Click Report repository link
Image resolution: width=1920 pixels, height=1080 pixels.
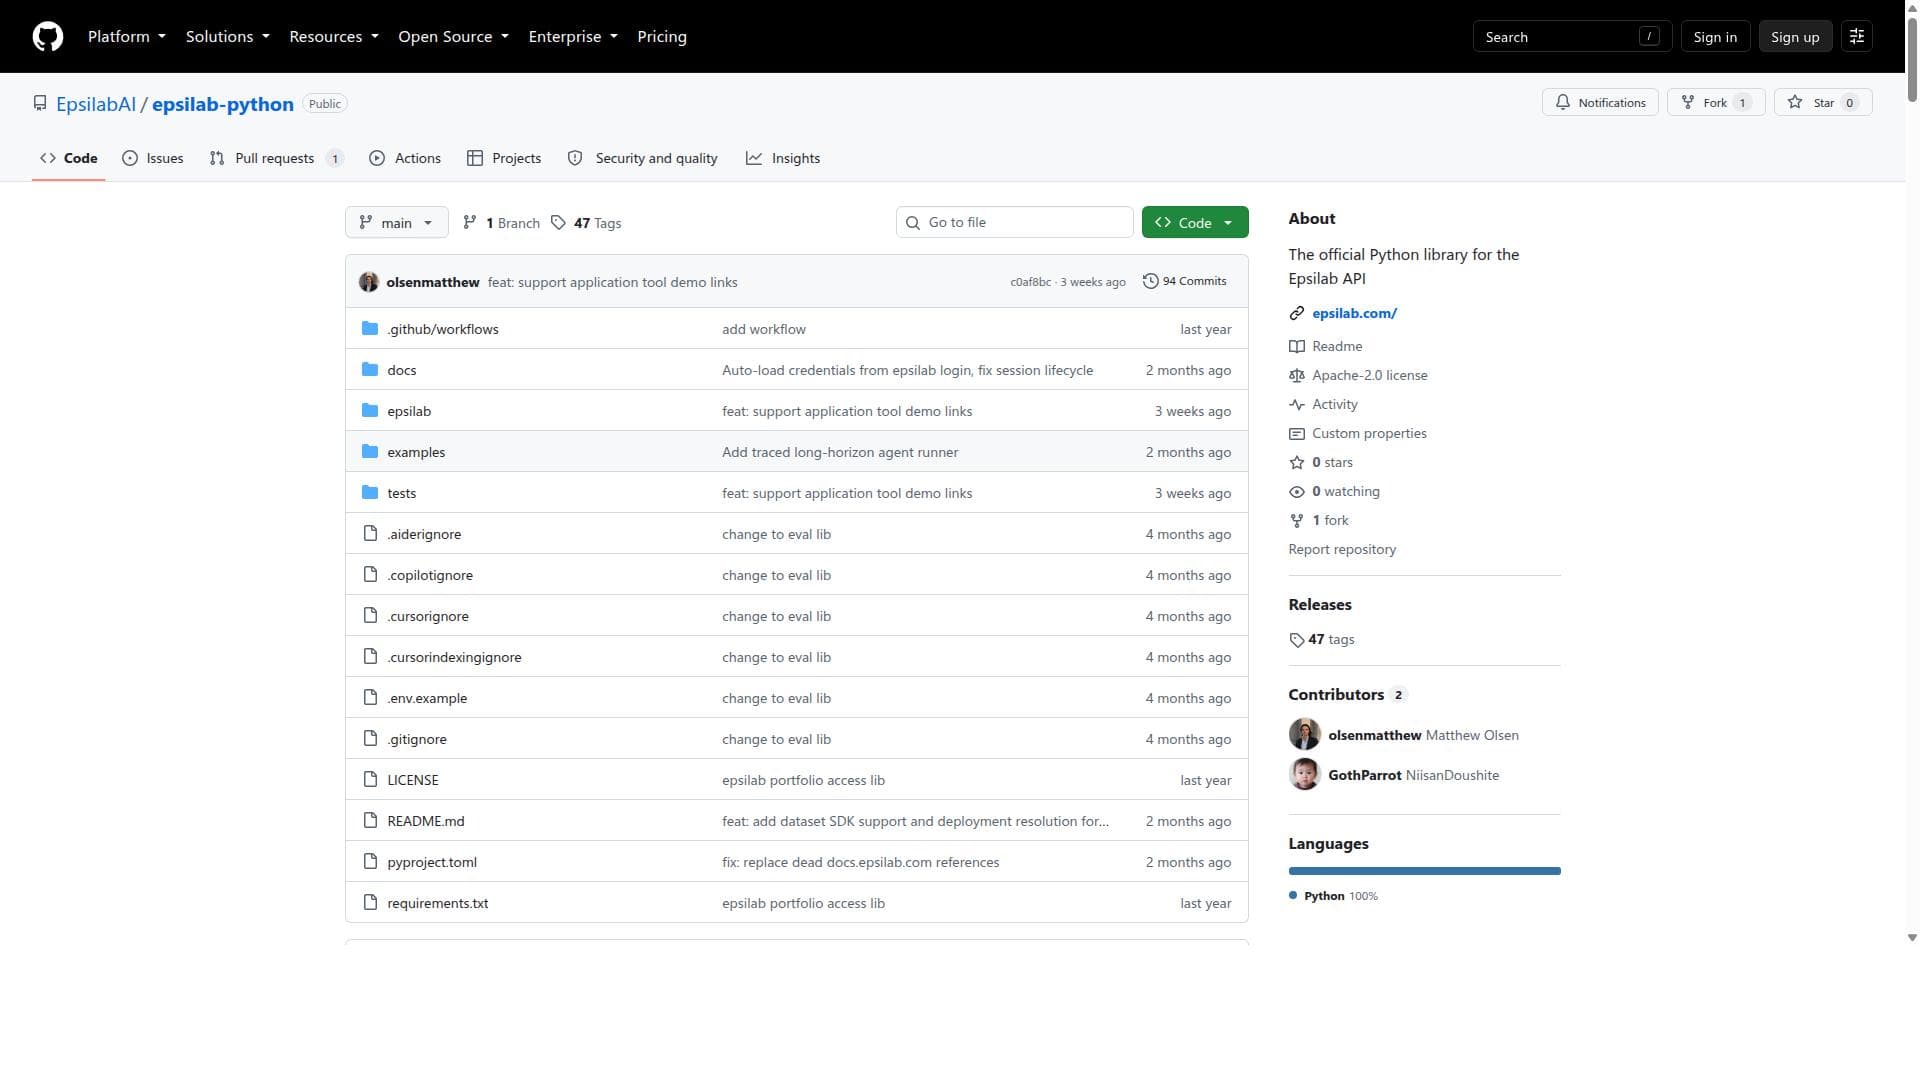[x=1342, y=550]
